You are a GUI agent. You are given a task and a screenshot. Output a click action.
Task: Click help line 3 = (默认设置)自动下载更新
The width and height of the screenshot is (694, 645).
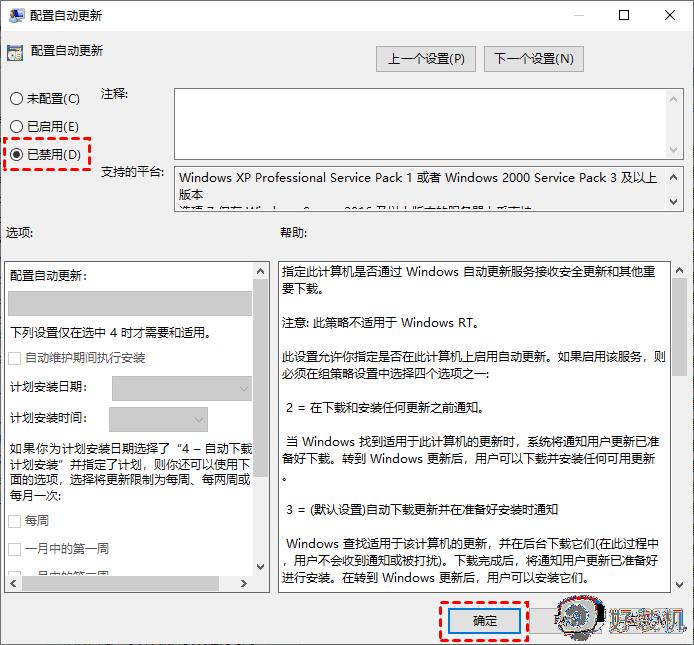pyautogui.click(x=422, y=510)
